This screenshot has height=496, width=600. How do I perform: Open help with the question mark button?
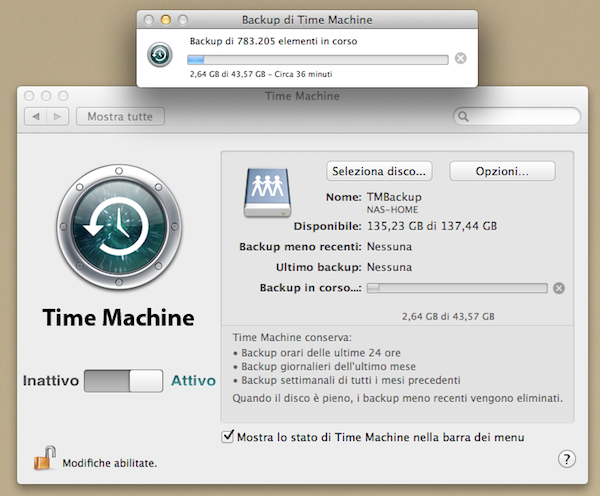564,459
